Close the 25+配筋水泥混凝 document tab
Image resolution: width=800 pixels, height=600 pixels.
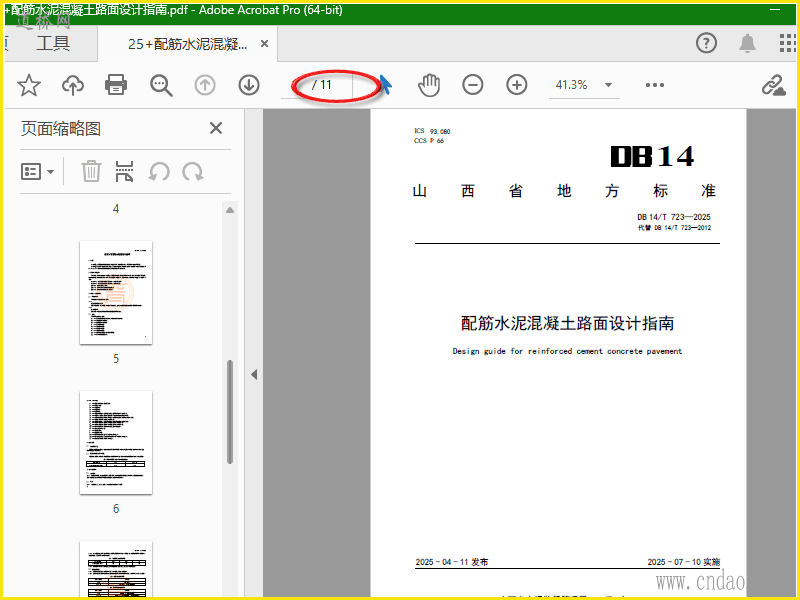[264, 44]
